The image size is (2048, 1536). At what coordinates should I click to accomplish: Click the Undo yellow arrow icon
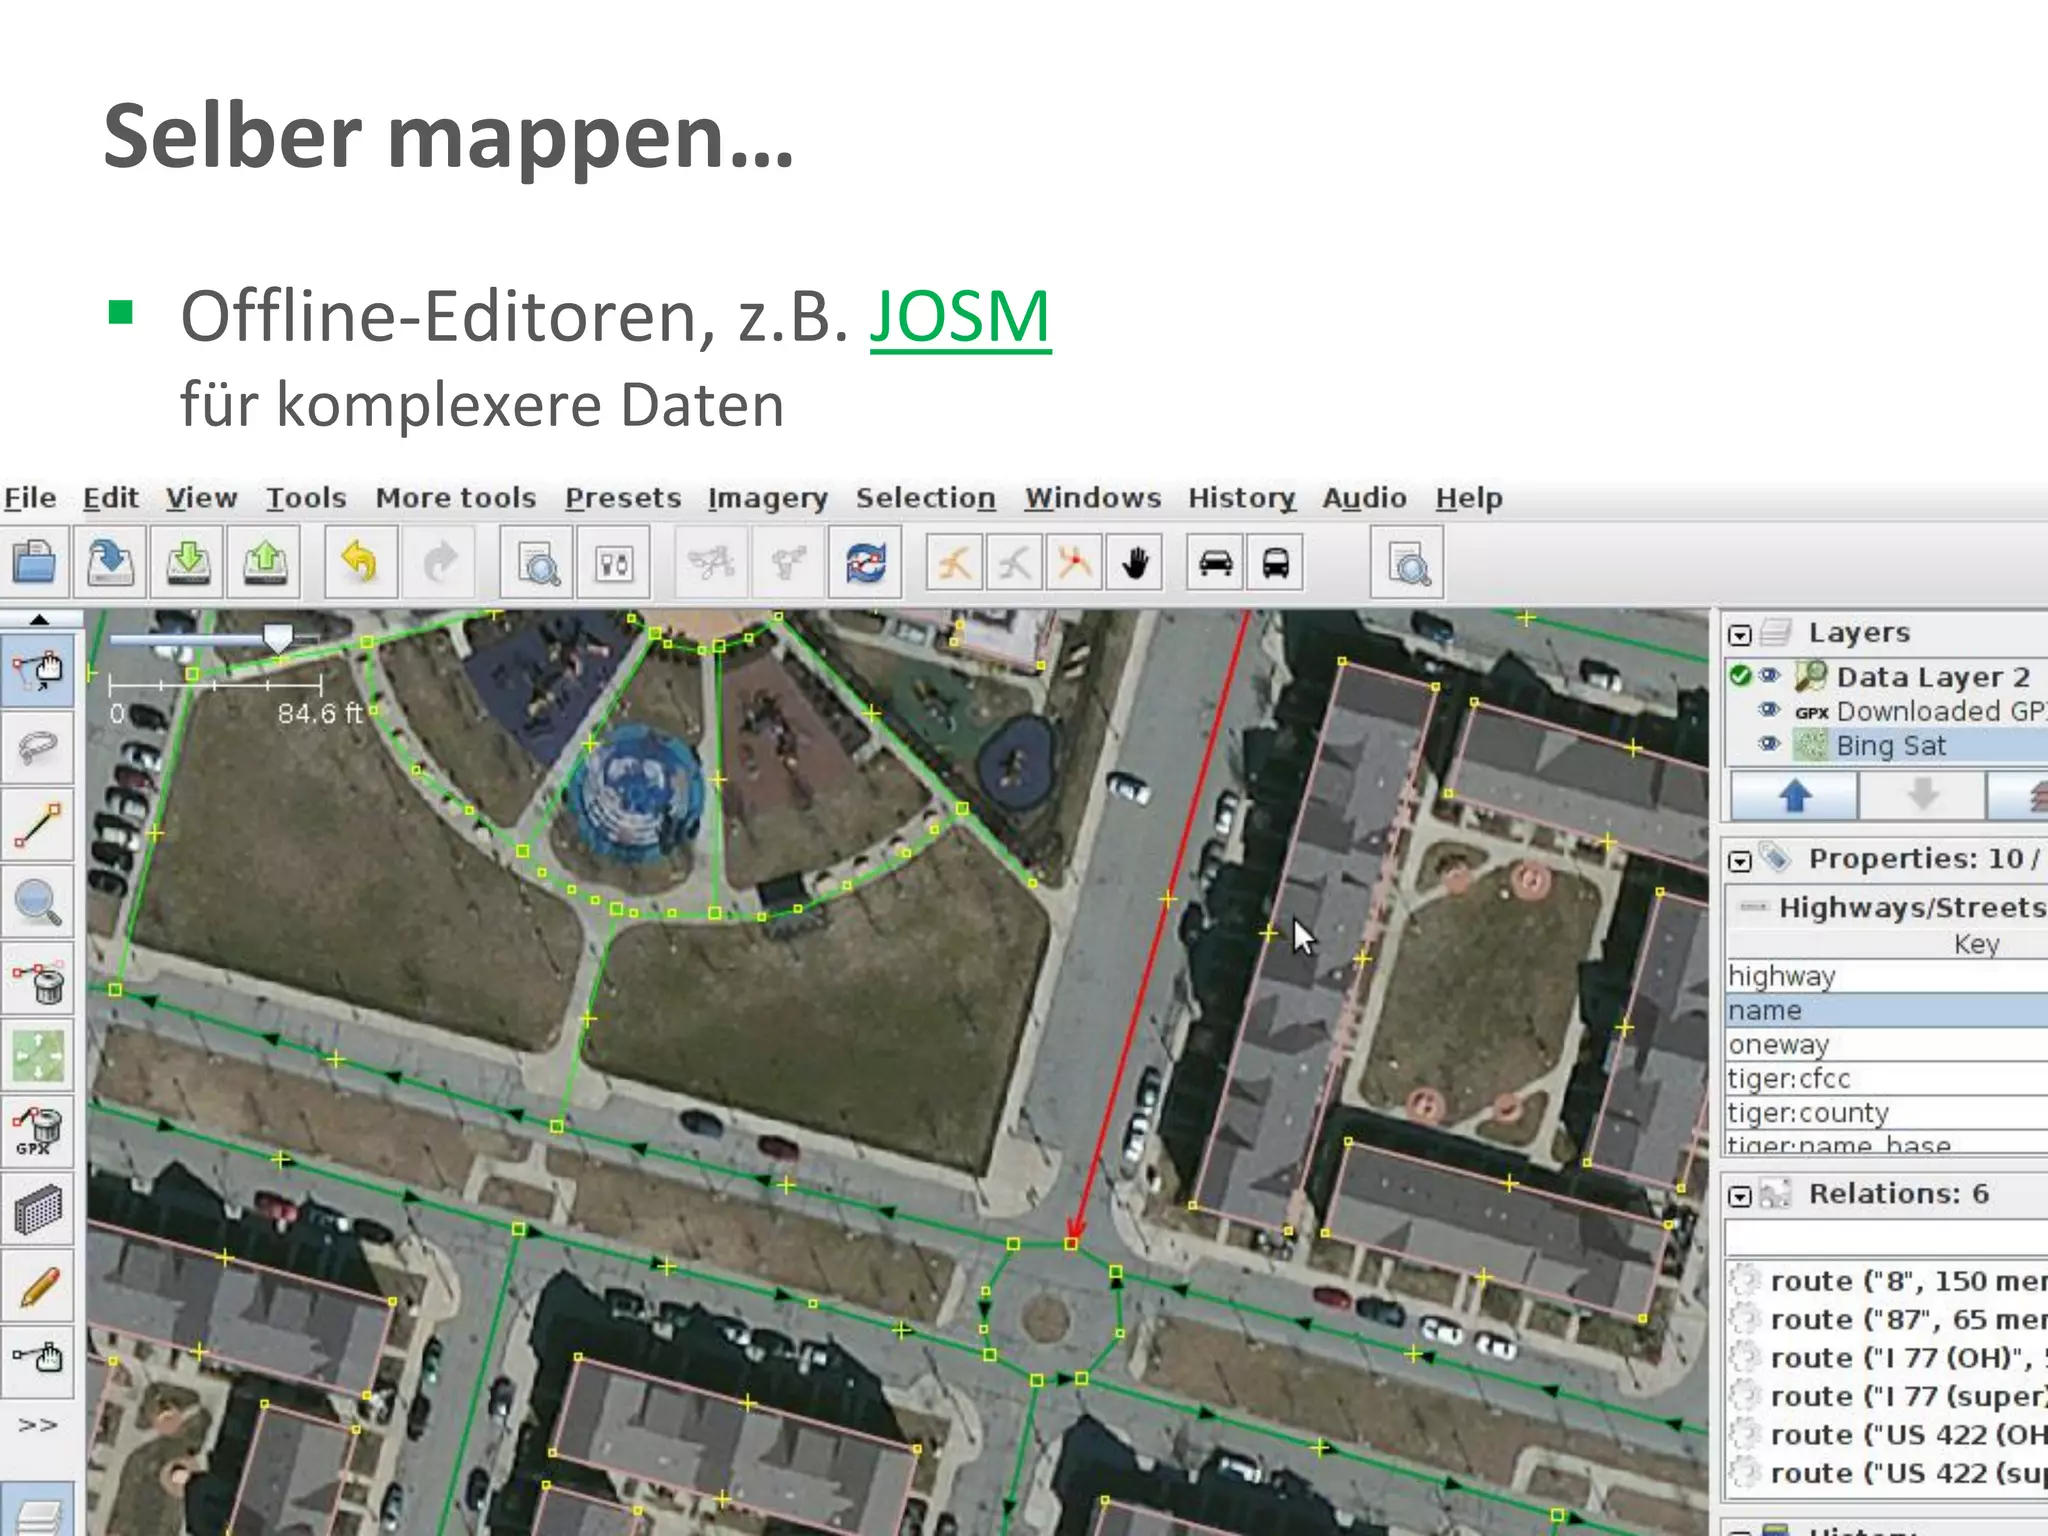pyautogui.click(x=360, y=562)
